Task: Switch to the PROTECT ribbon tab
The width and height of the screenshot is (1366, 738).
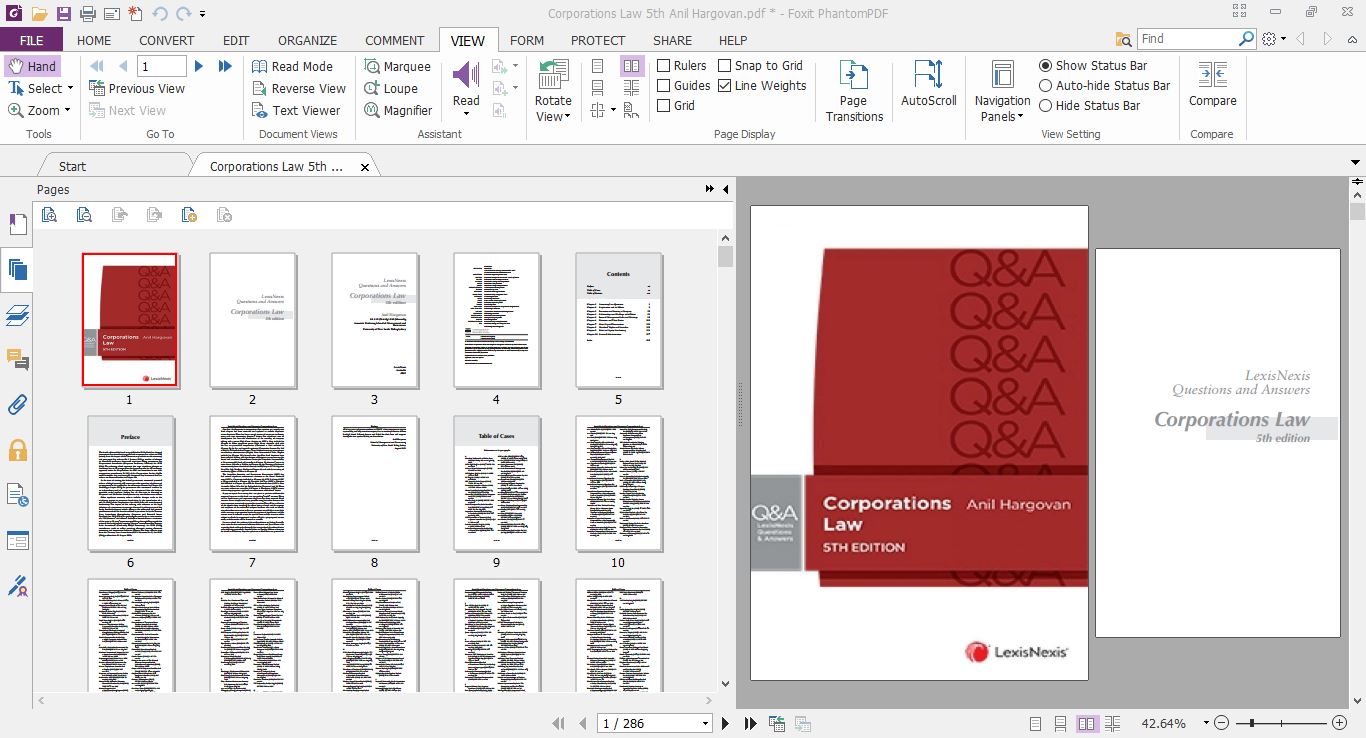Action: coord(598,40)
